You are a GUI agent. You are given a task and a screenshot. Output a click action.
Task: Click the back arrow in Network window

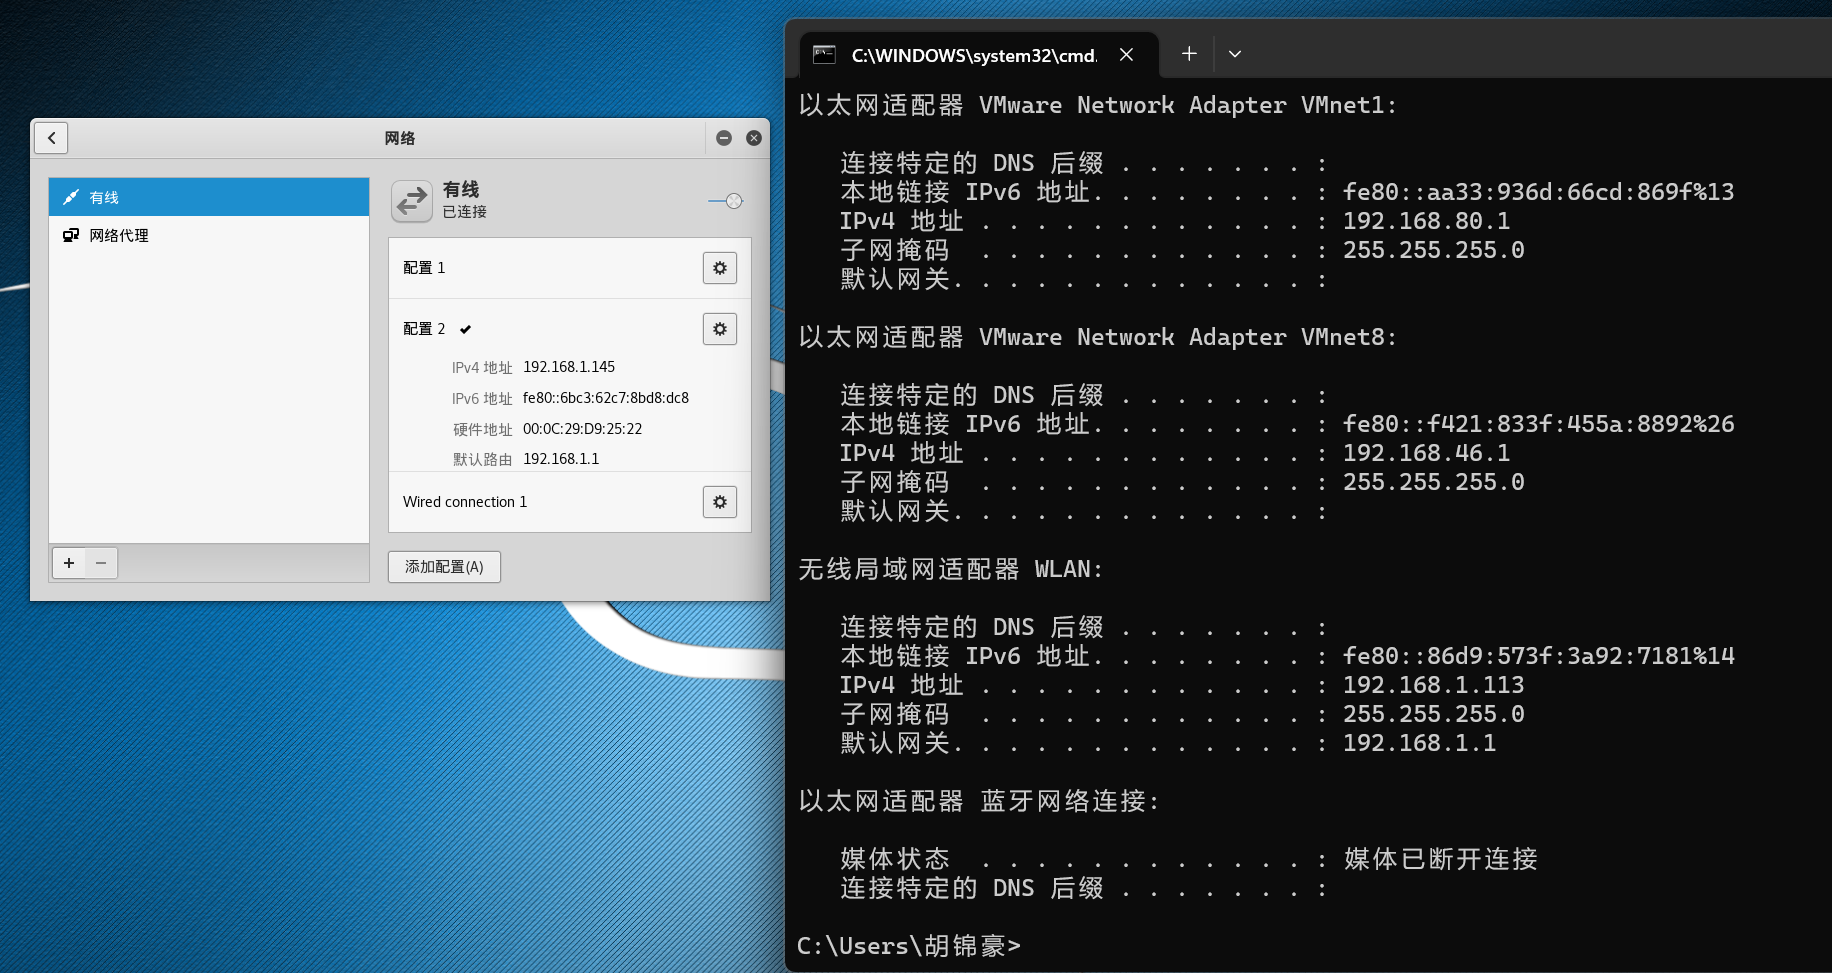click(x=51, y=138)
